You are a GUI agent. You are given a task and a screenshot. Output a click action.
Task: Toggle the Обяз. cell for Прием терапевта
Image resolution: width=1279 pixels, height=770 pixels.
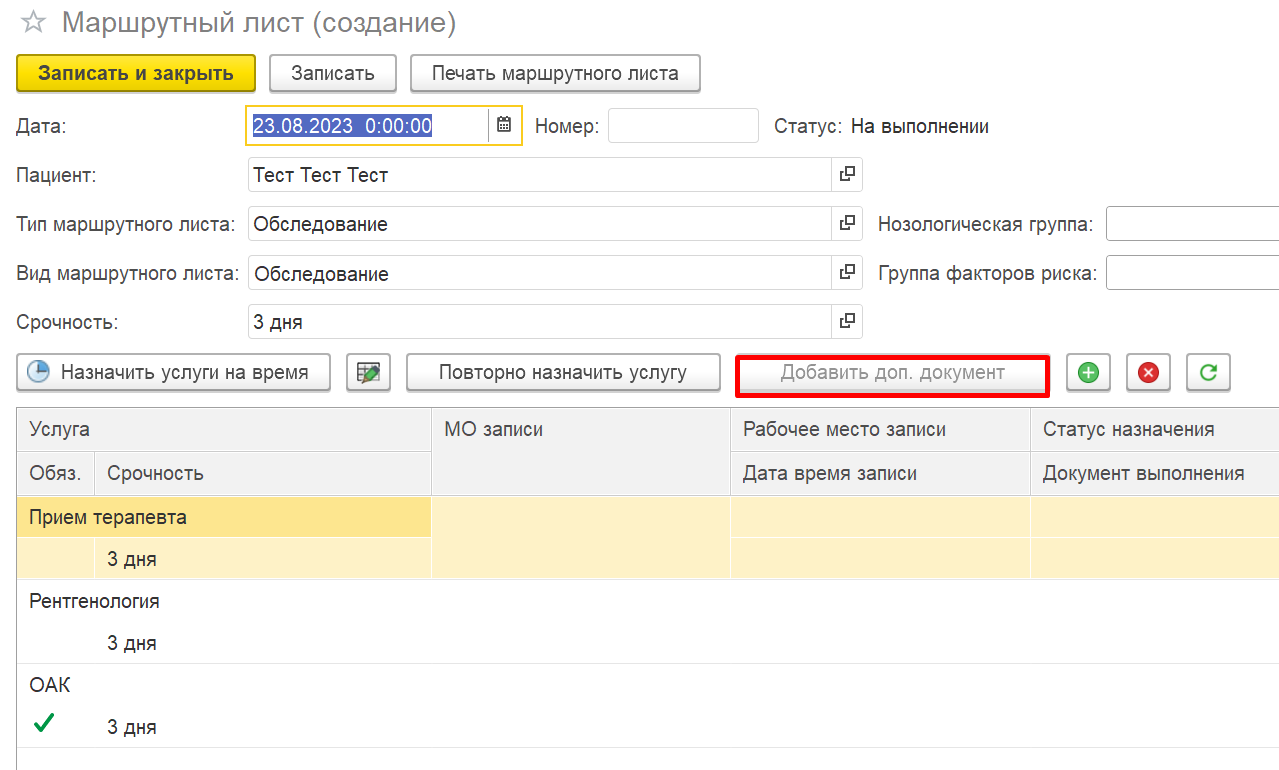pyautogui.click(x=55, y=559)
